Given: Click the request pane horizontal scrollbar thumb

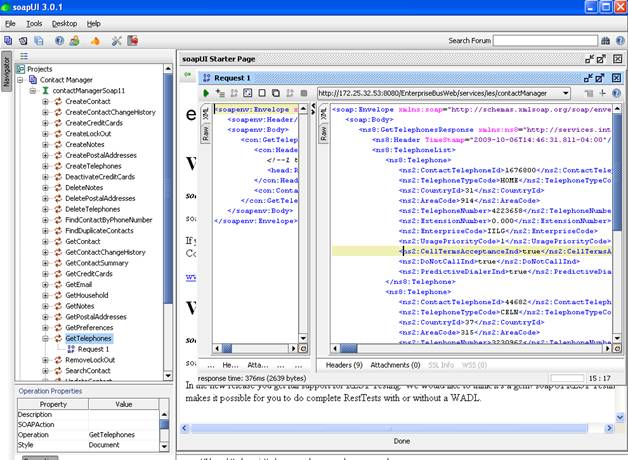Looking at the screenshot, I should click(x=227, y=348).
